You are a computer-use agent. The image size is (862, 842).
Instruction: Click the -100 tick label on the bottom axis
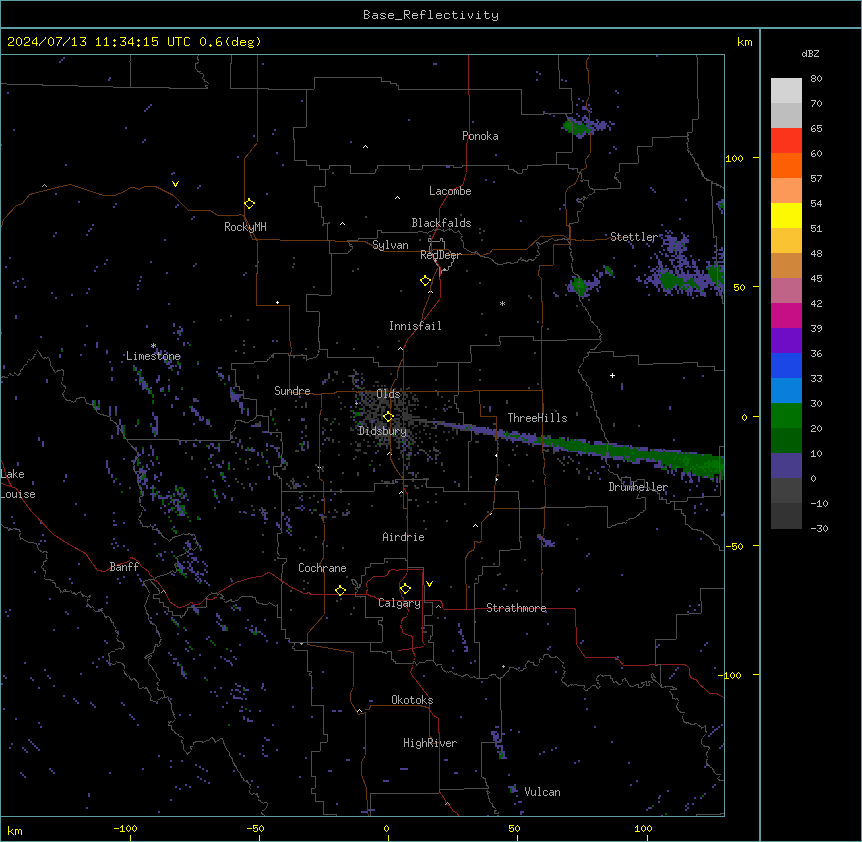pos(125,828)
